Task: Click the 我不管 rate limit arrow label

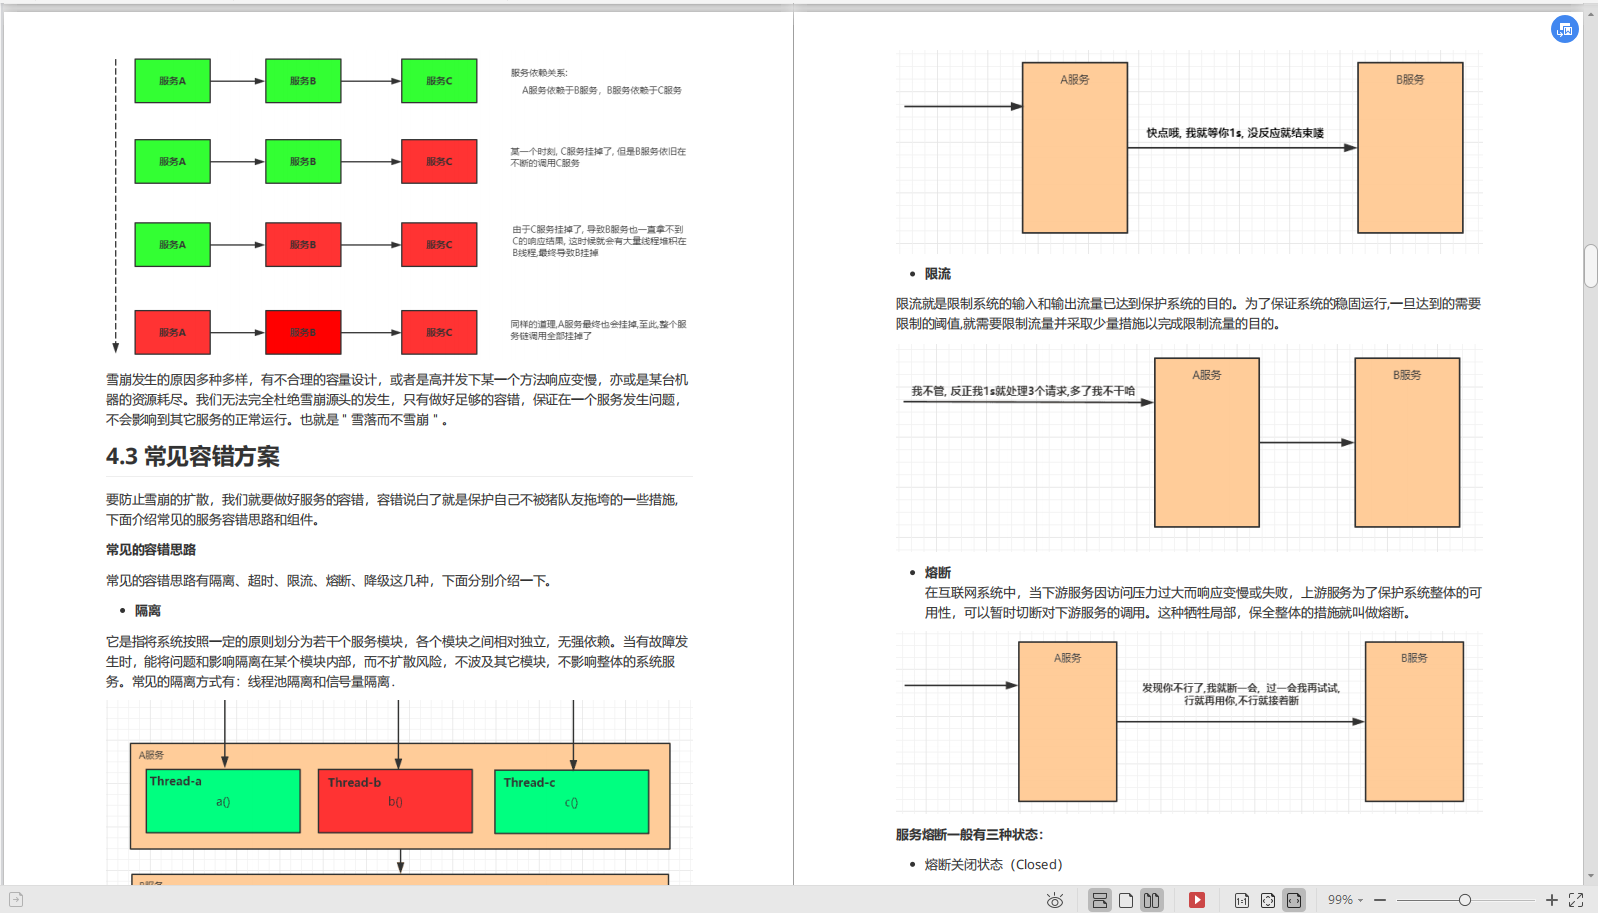Action: coord(1023,391)
